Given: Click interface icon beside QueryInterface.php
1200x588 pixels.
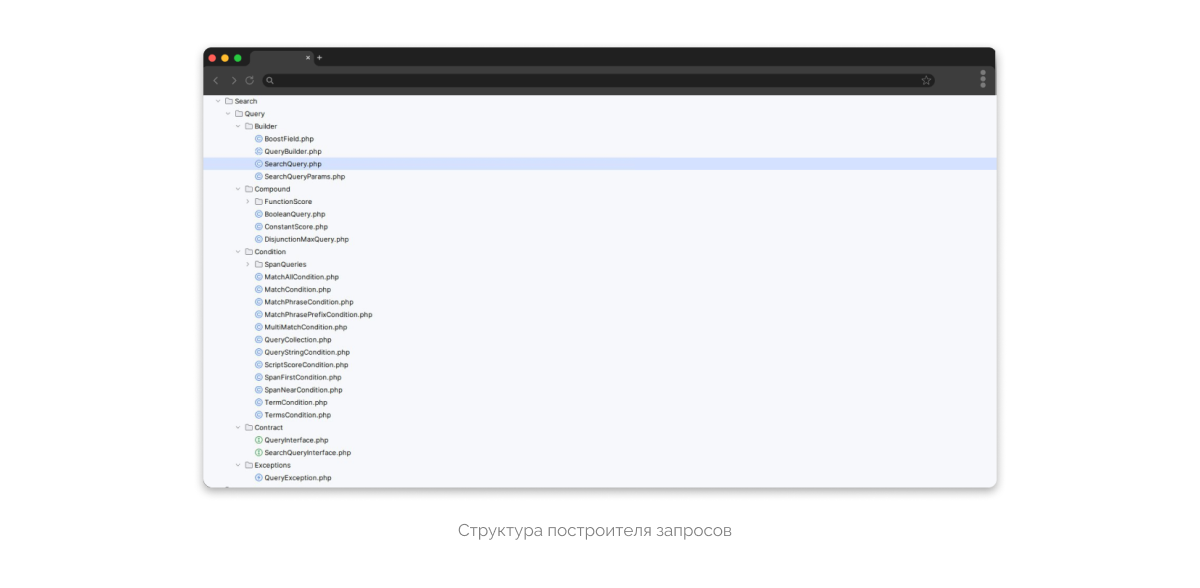Looking at the screenshot, I should 259,440.
